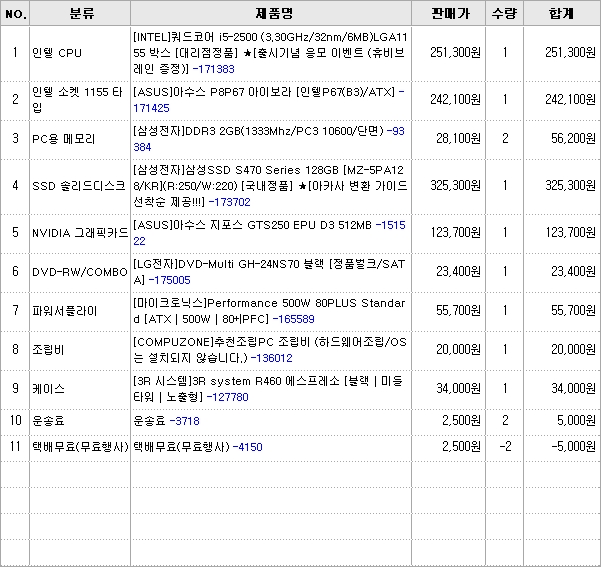Click the 242,100원 price in the 판매가 column
This screenshot has width=601, height=567.
pyautogui.click(x=455, y=100)
